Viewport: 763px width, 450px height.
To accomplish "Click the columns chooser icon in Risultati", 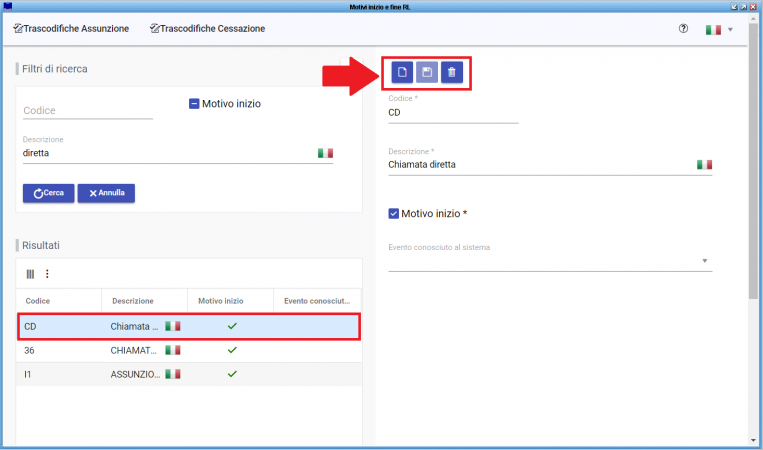I will [30, 274].
